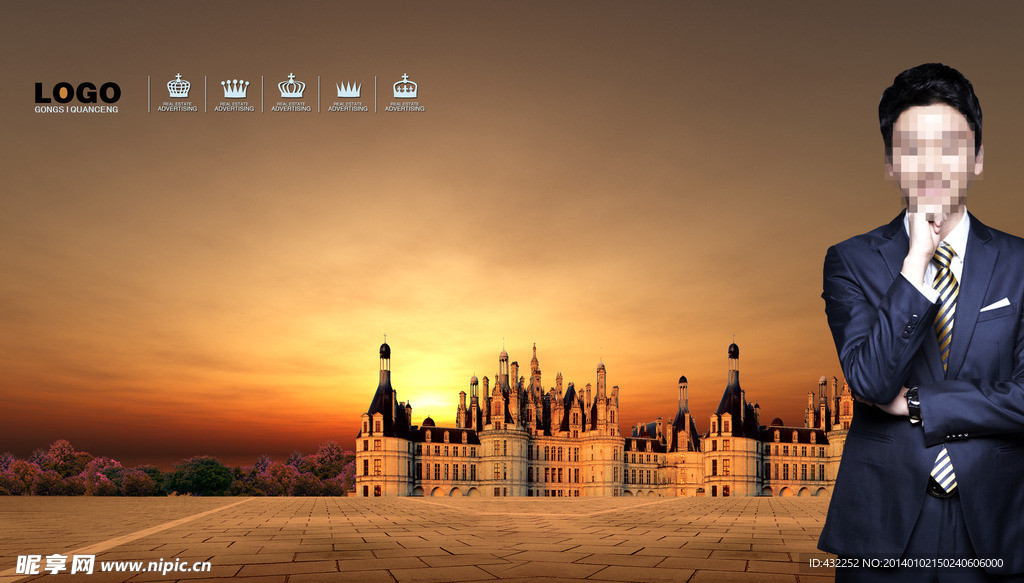
Task: Select the open crown with ball-tipped points
Action: tap(234, 88)
